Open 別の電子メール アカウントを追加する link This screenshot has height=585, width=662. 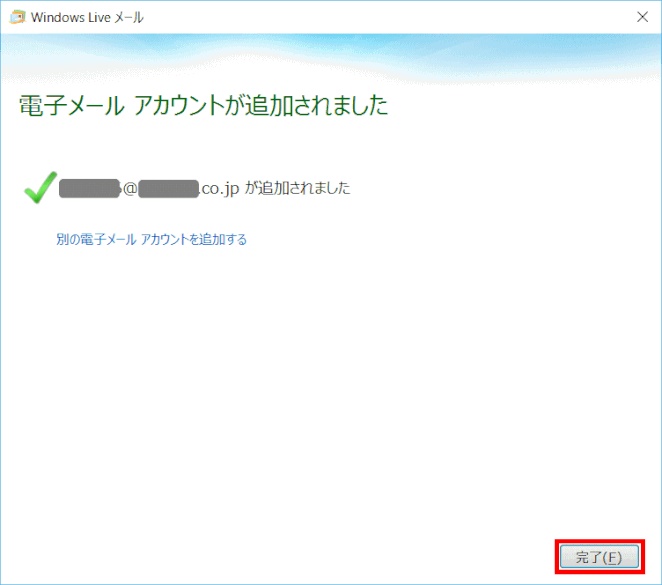pyautogui.click(x=152, y=239)
